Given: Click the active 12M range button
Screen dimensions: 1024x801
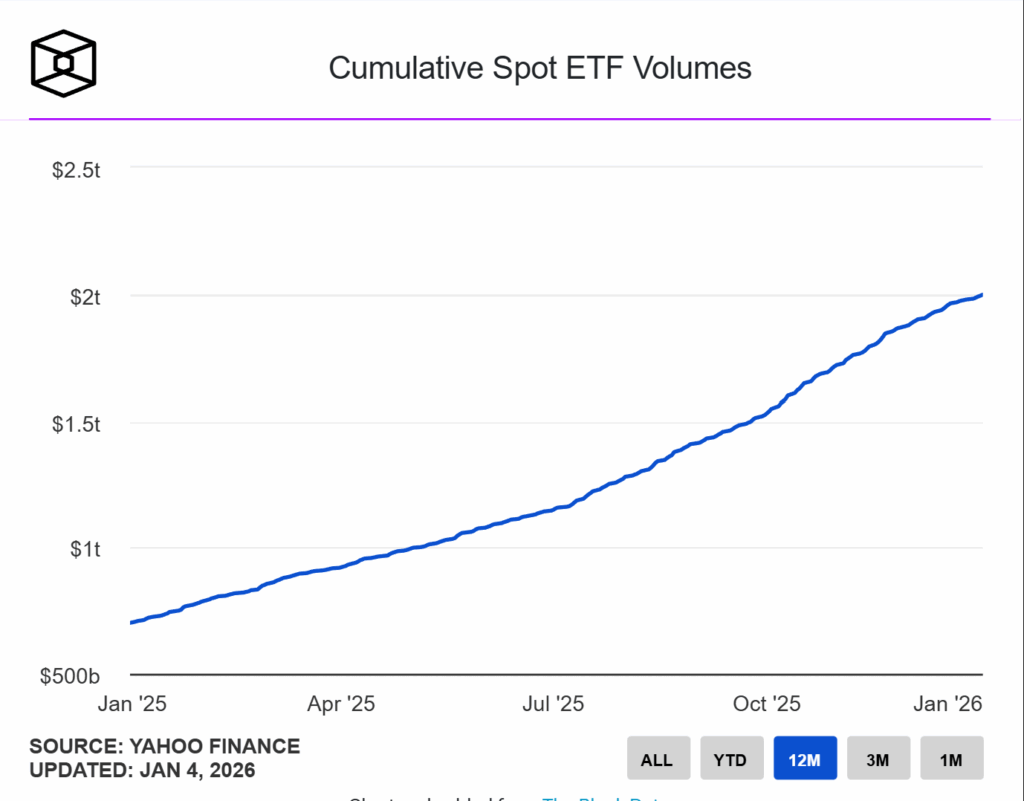Looking at the screenshot, I should click(x=805, y=758).
